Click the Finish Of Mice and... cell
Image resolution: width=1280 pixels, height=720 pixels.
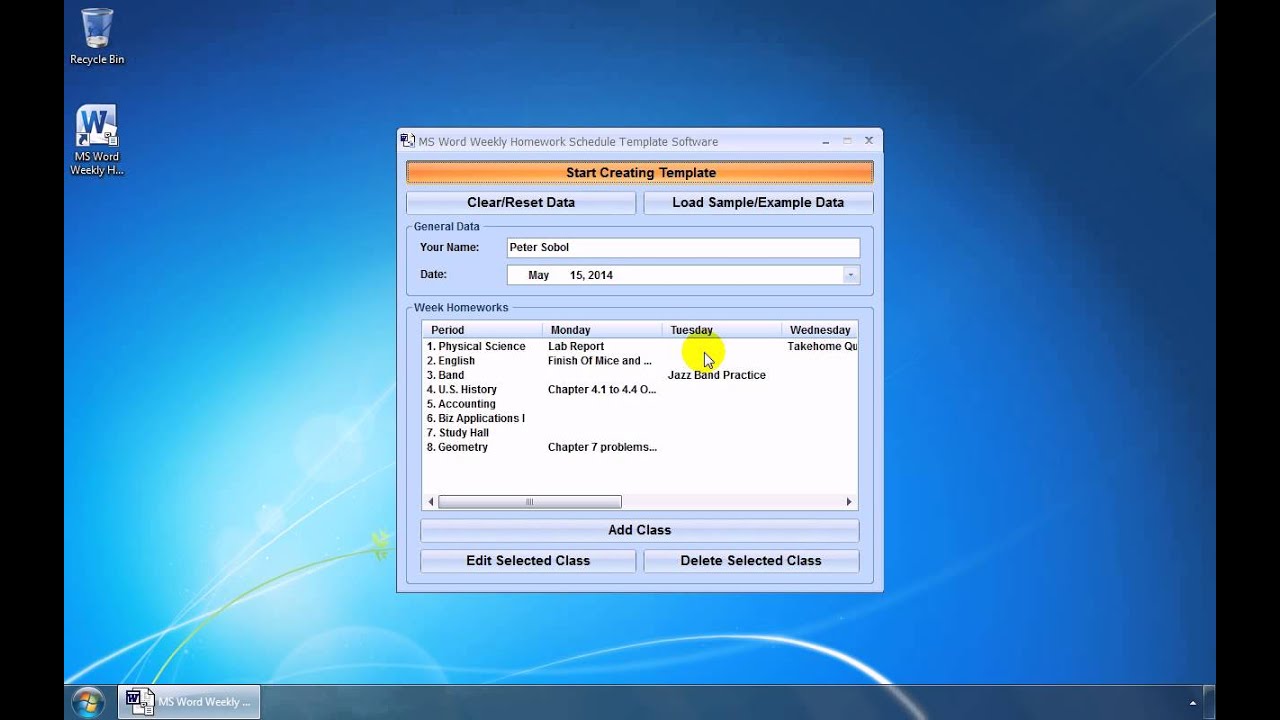pyautogui.click(x=600, y=361)
